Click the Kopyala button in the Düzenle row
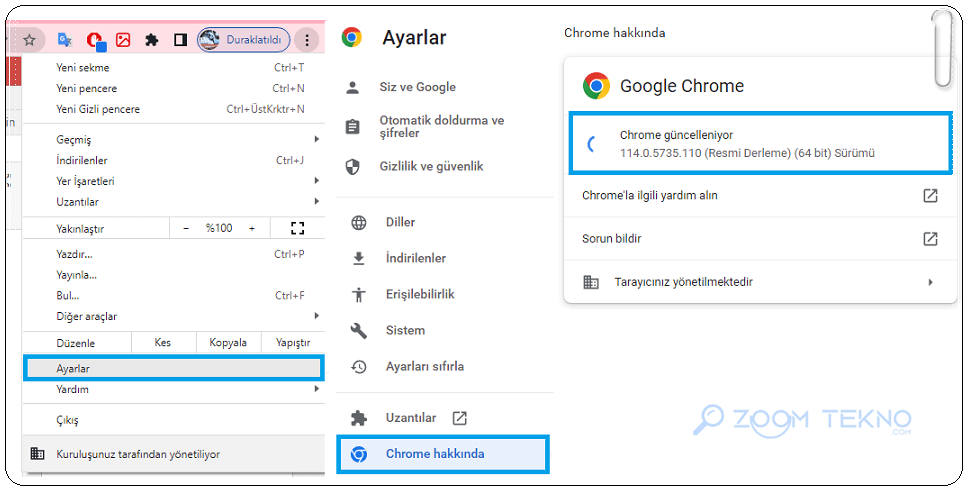Image resolution: width=968 pixels, height=491 pixels. tap(228, 343)
